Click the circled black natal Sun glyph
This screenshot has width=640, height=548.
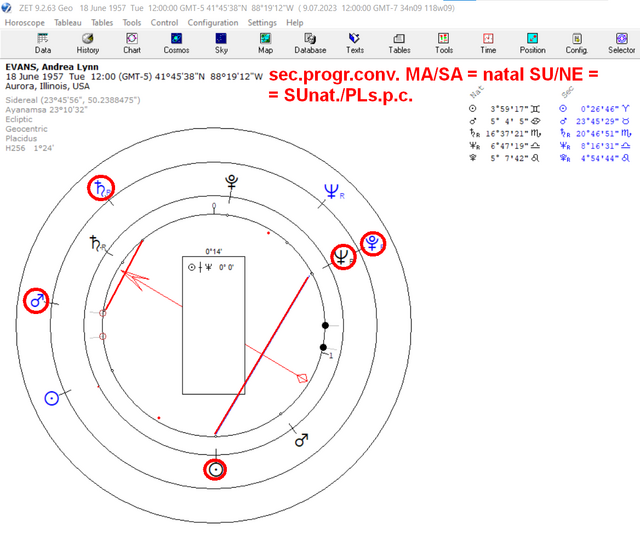click(215, 470)
